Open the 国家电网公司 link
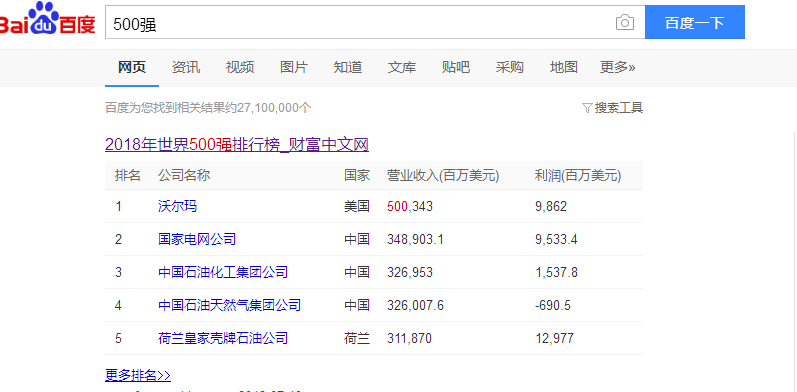 197,239
